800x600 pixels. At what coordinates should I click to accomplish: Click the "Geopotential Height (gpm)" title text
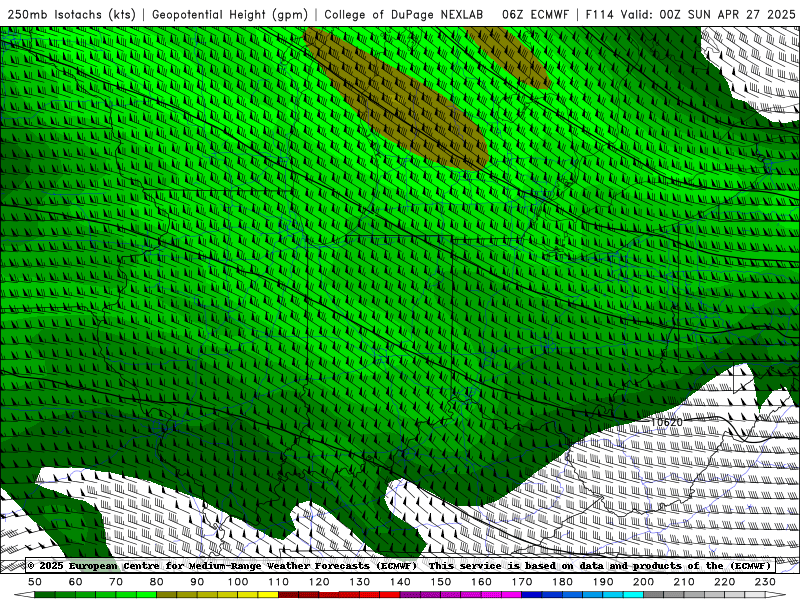(x=230, y=14)
